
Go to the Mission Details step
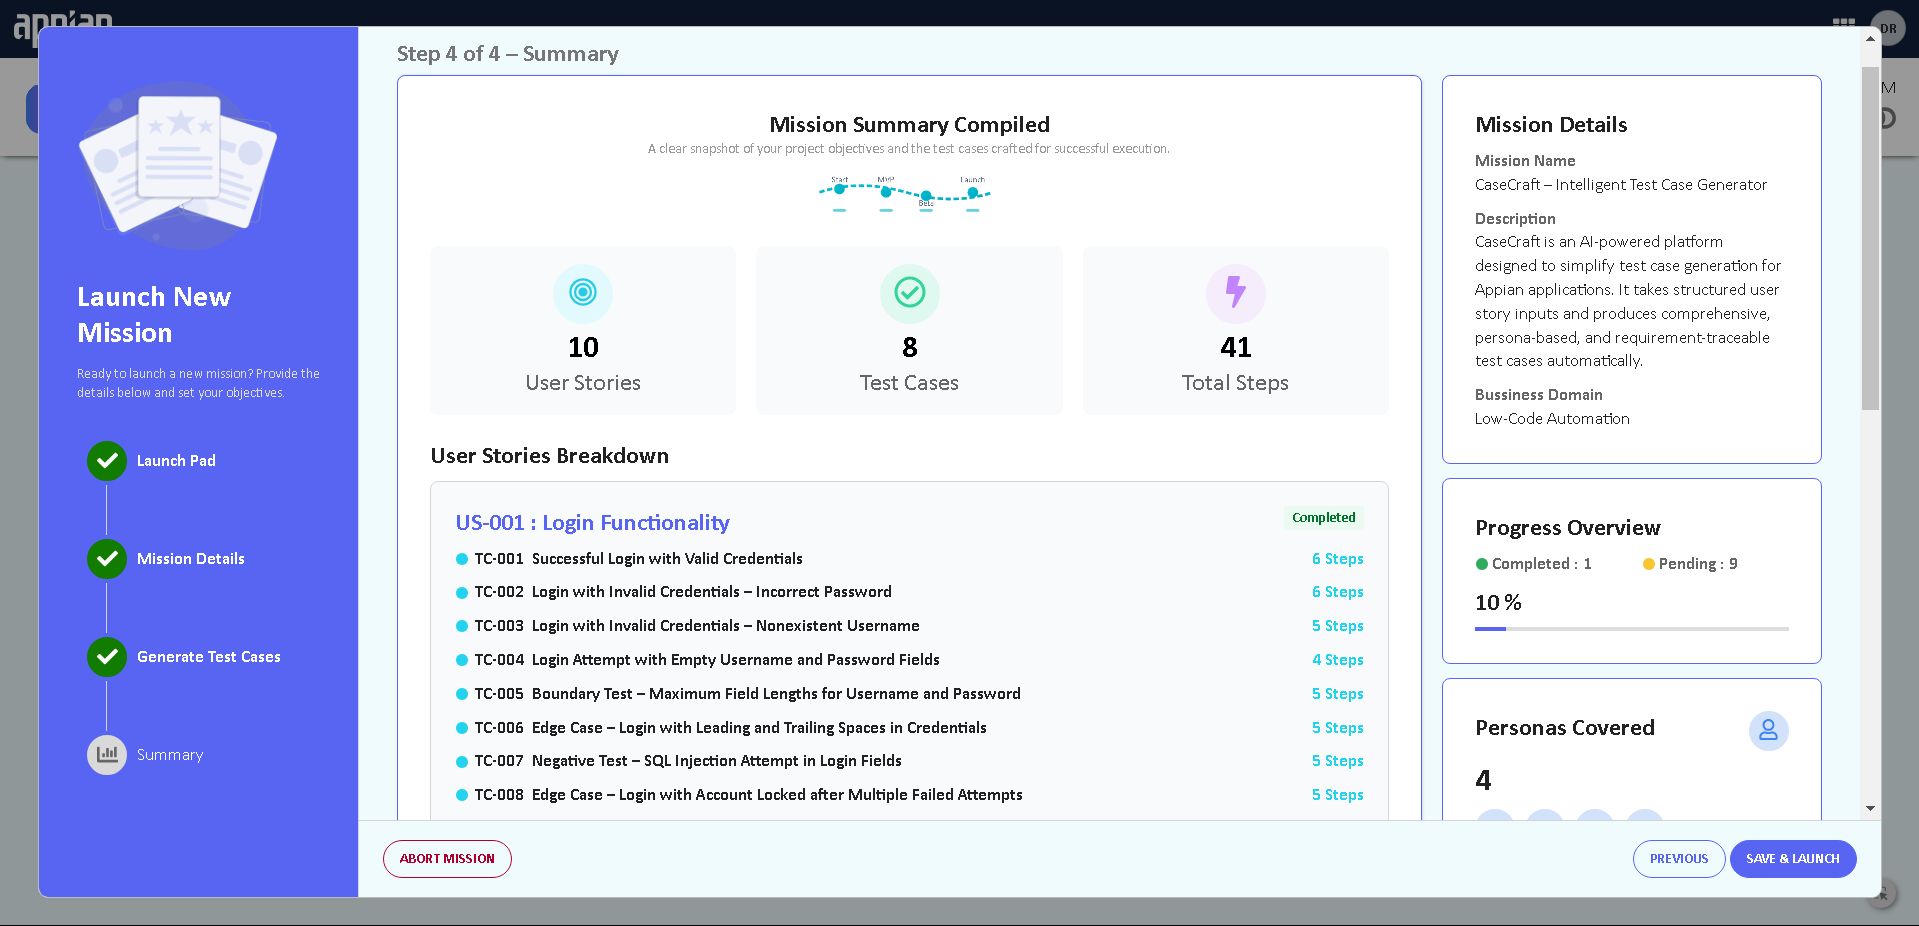[x=190, y=559]
